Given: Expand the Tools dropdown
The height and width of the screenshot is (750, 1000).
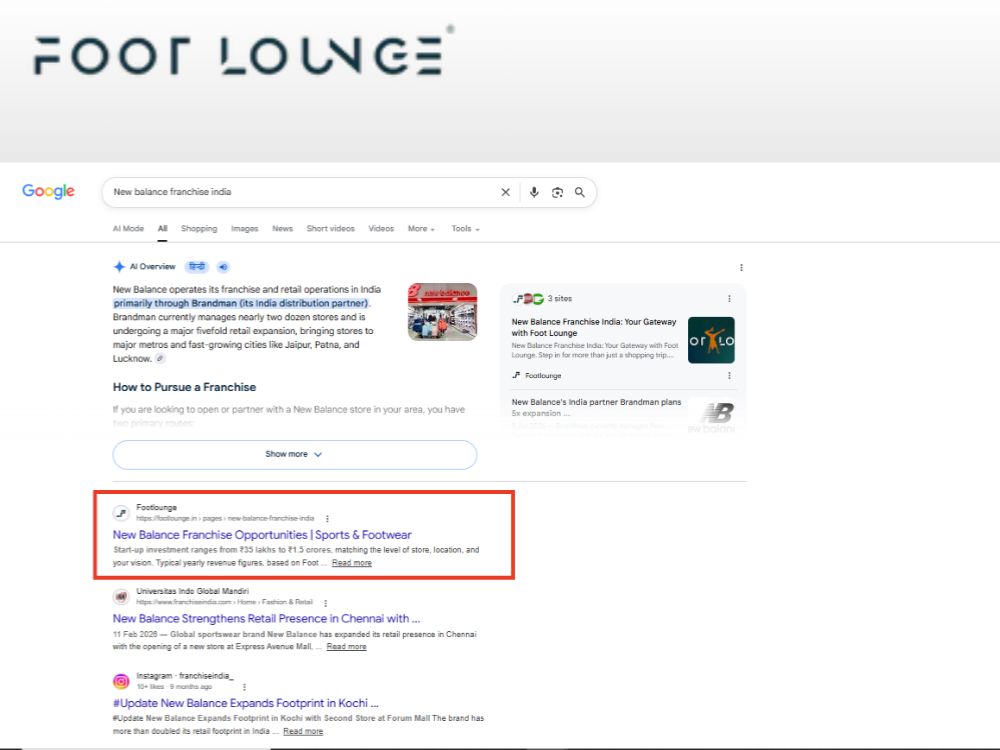Looking at the screenshot, I should pyautogui.click(x=466, y=228).
